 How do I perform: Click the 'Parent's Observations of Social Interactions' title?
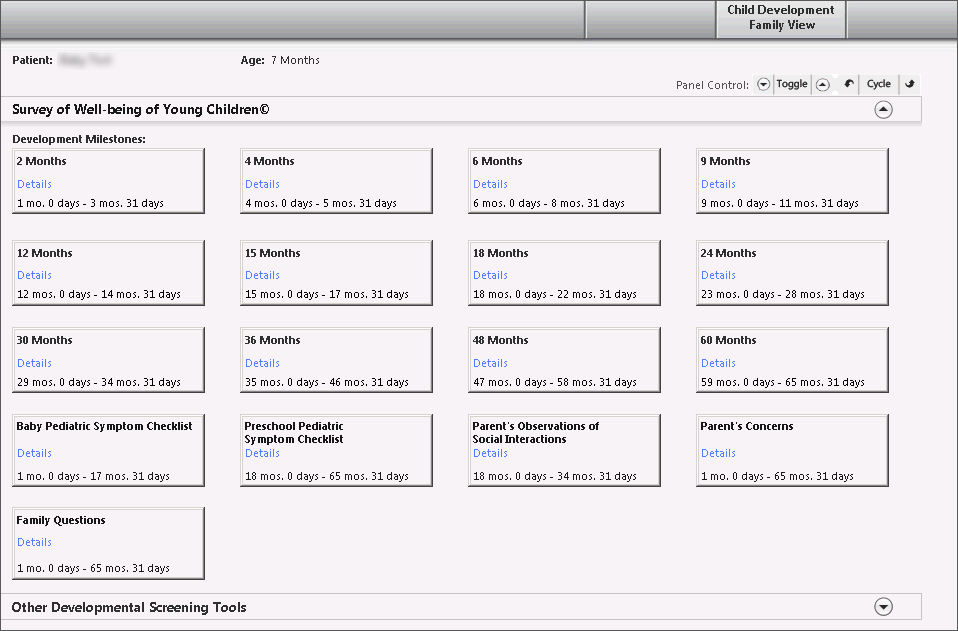tap(536, 432)
